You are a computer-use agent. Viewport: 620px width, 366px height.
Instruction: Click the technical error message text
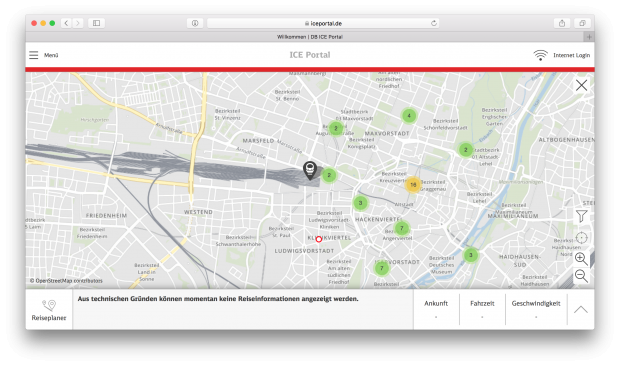218,299
